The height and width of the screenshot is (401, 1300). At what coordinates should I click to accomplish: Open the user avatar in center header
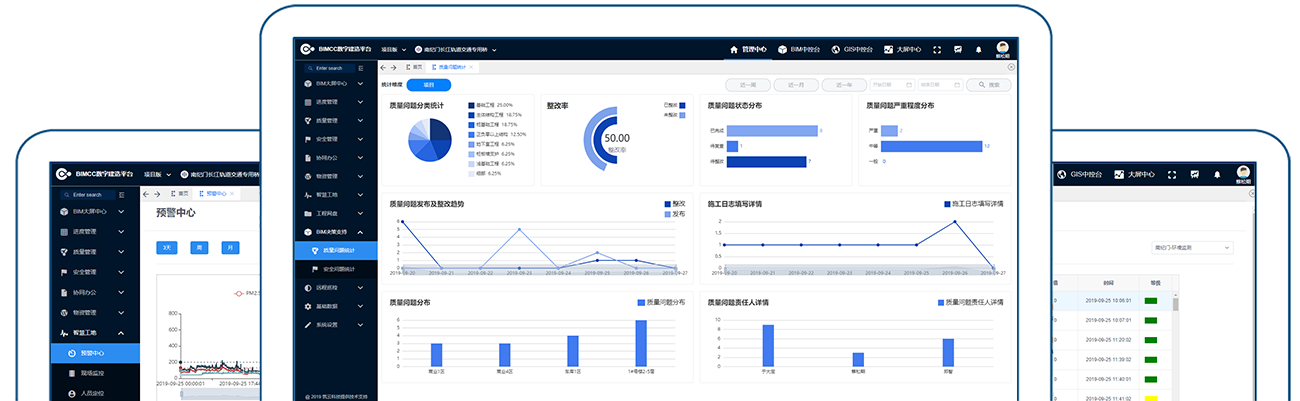1002,47
